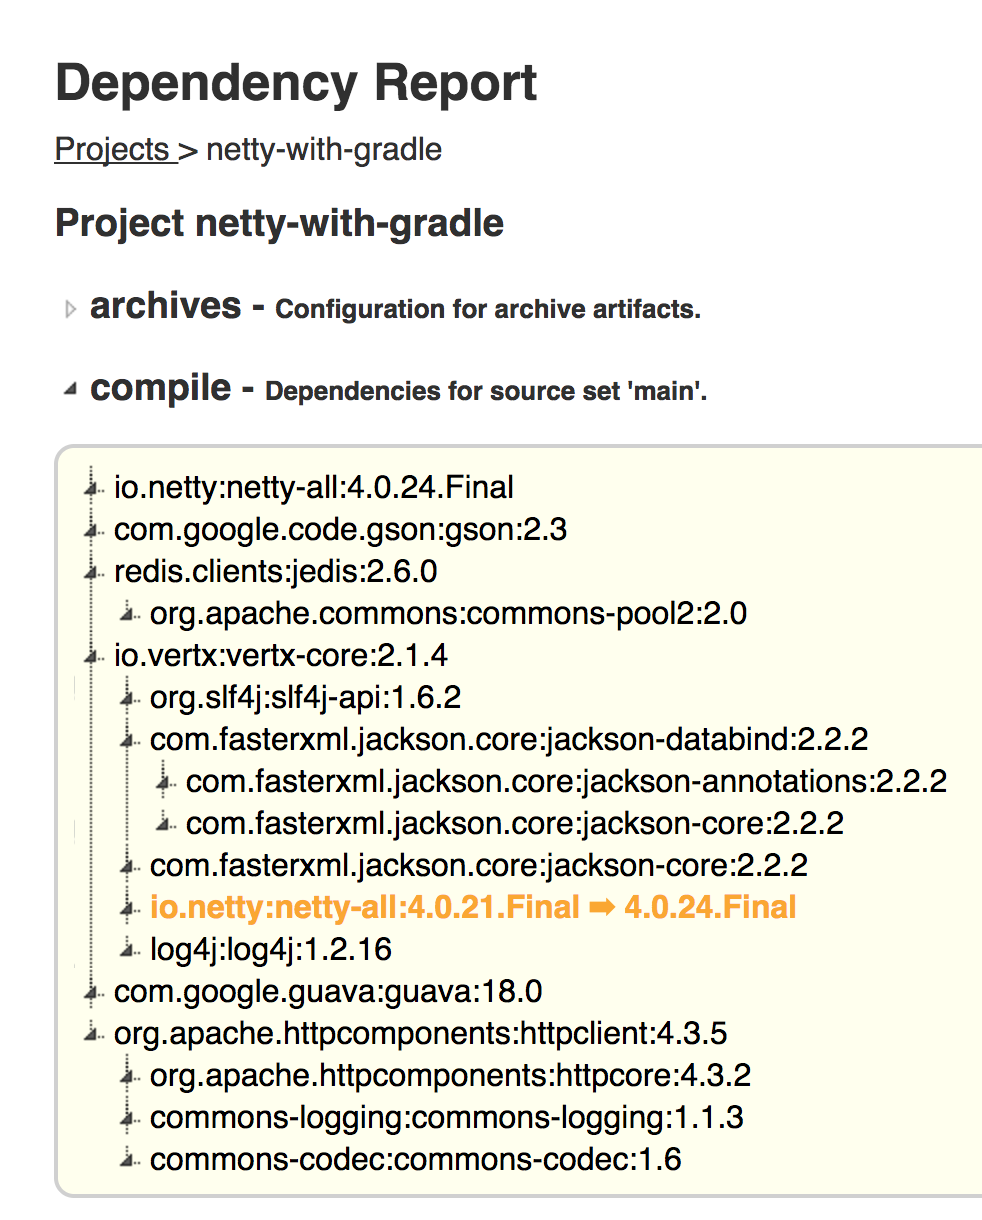Screen dimensions: 982x1220
Task: Select the commons-codec:1.6 dependency
Action: pyautogui.click(x=415, y=1160)
